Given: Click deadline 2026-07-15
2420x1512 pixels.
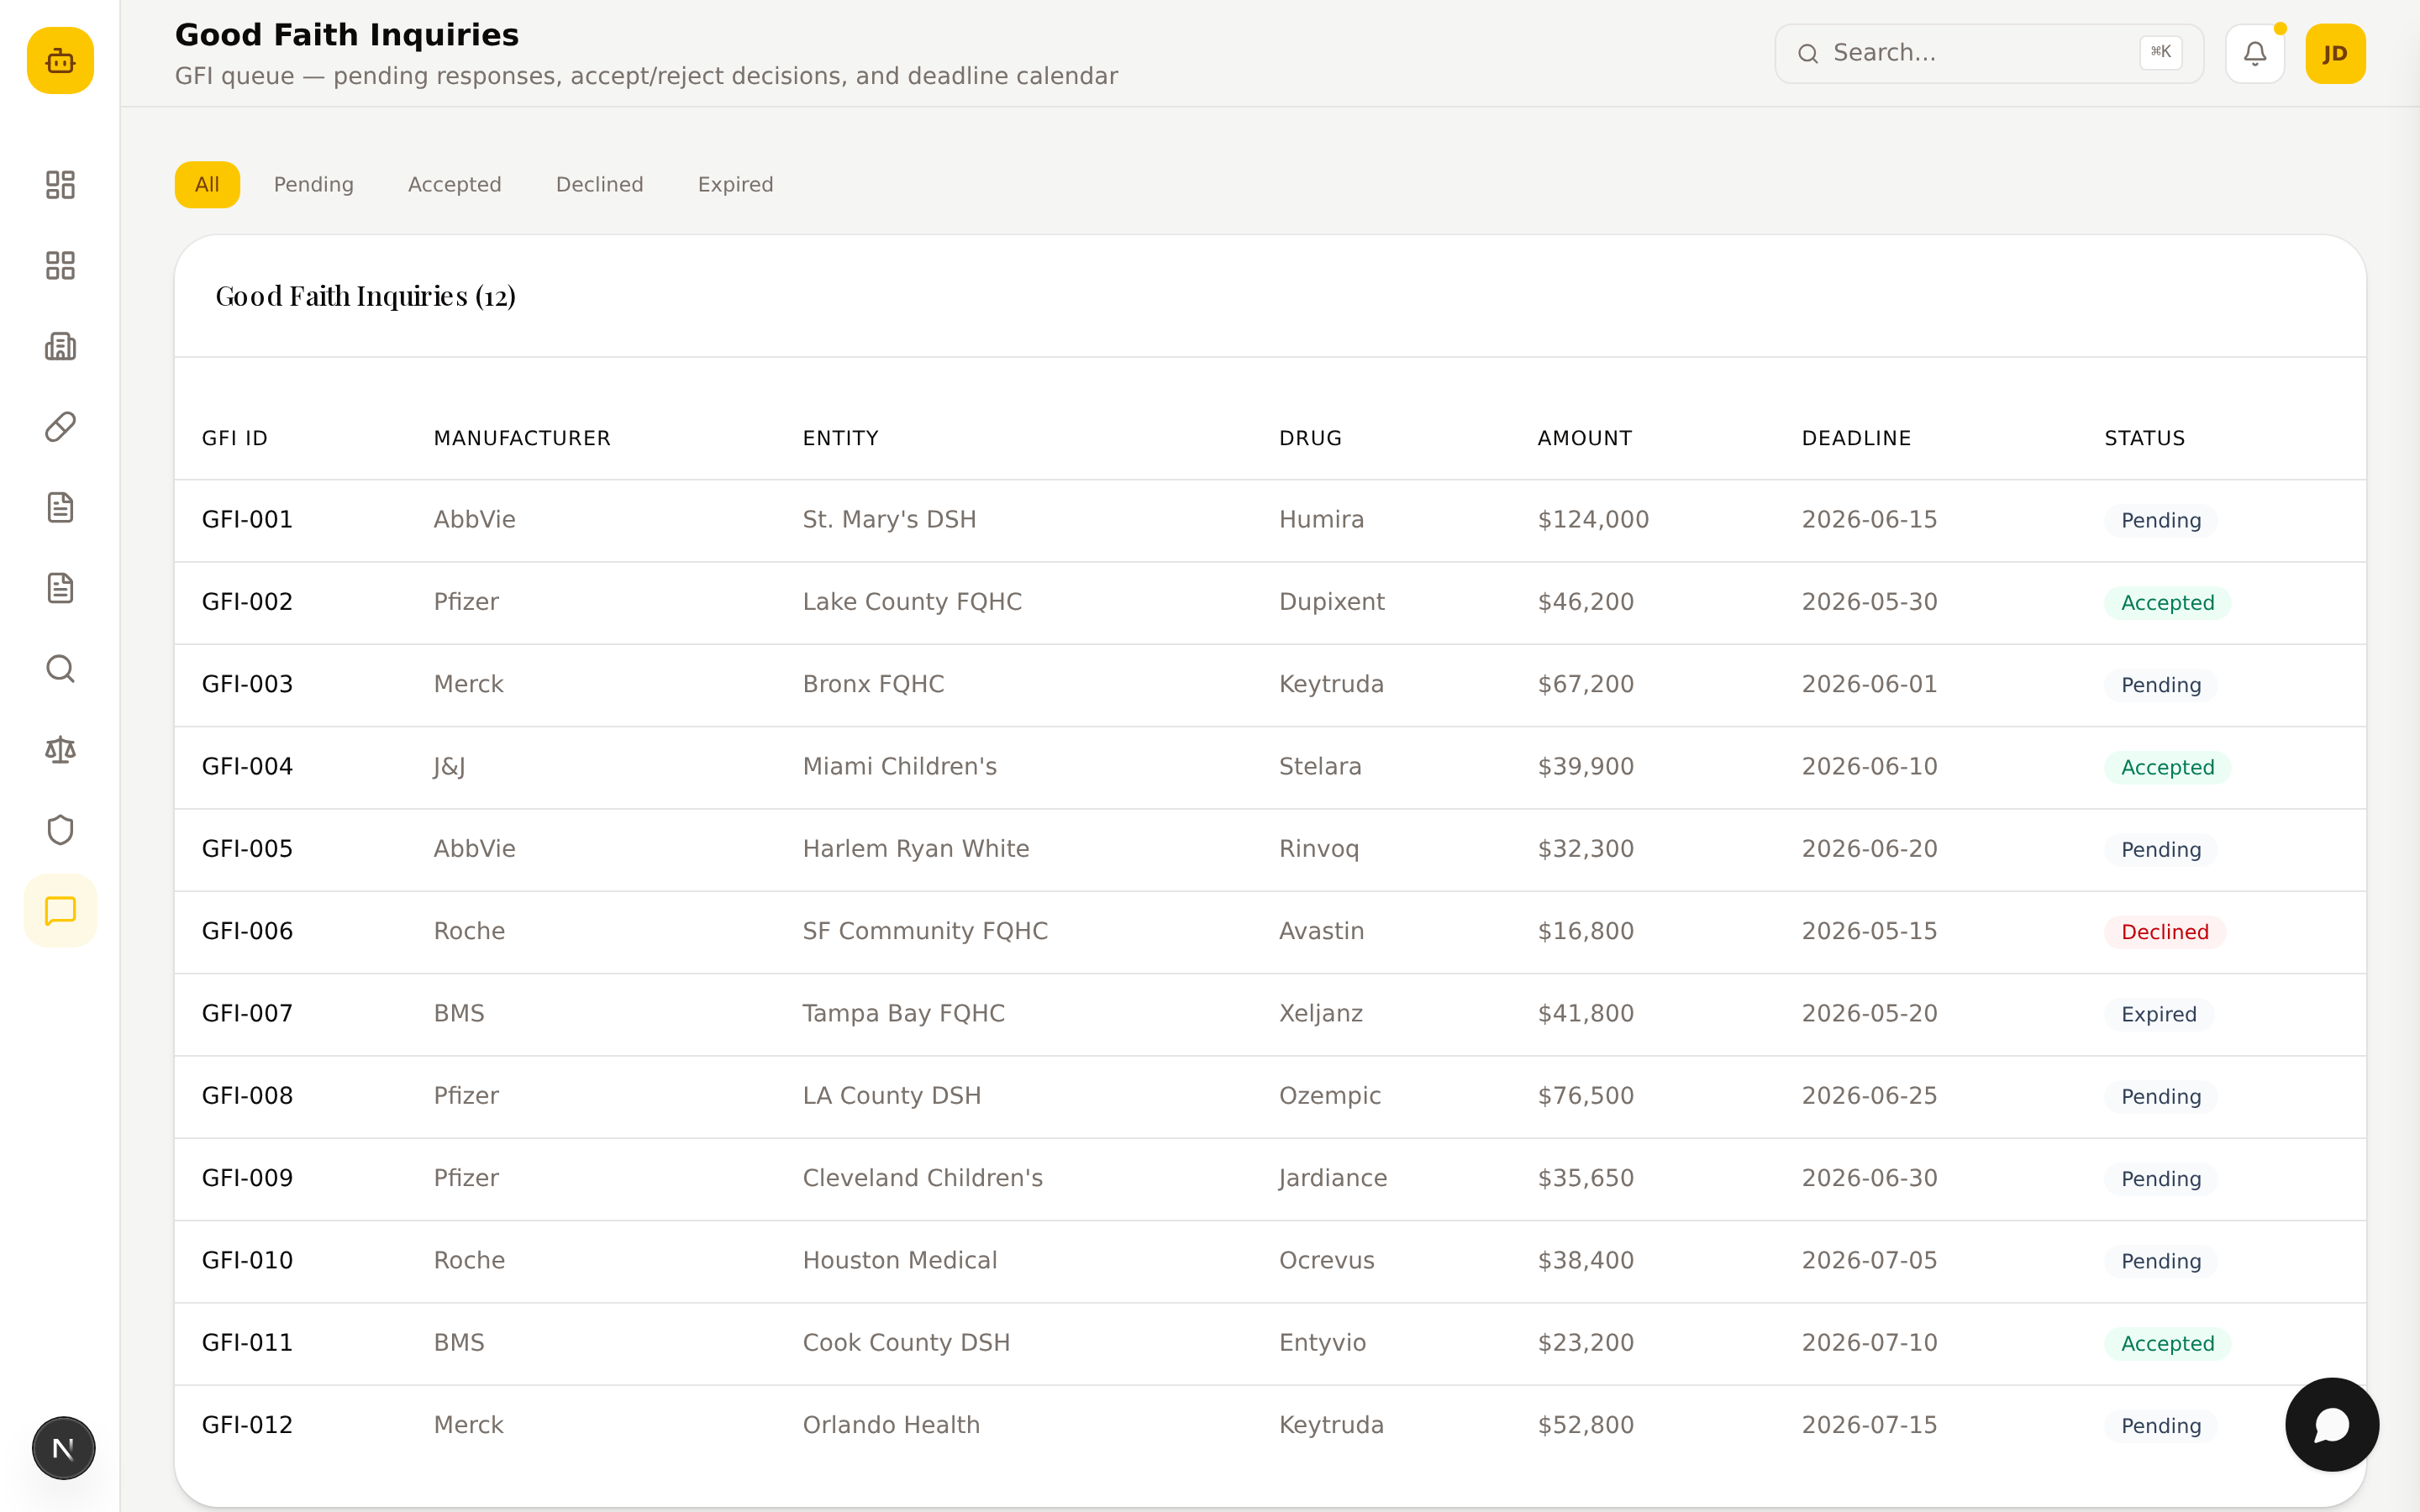Looking at the screenshot, I should pyautogui.click(x=1869, y=1425).
